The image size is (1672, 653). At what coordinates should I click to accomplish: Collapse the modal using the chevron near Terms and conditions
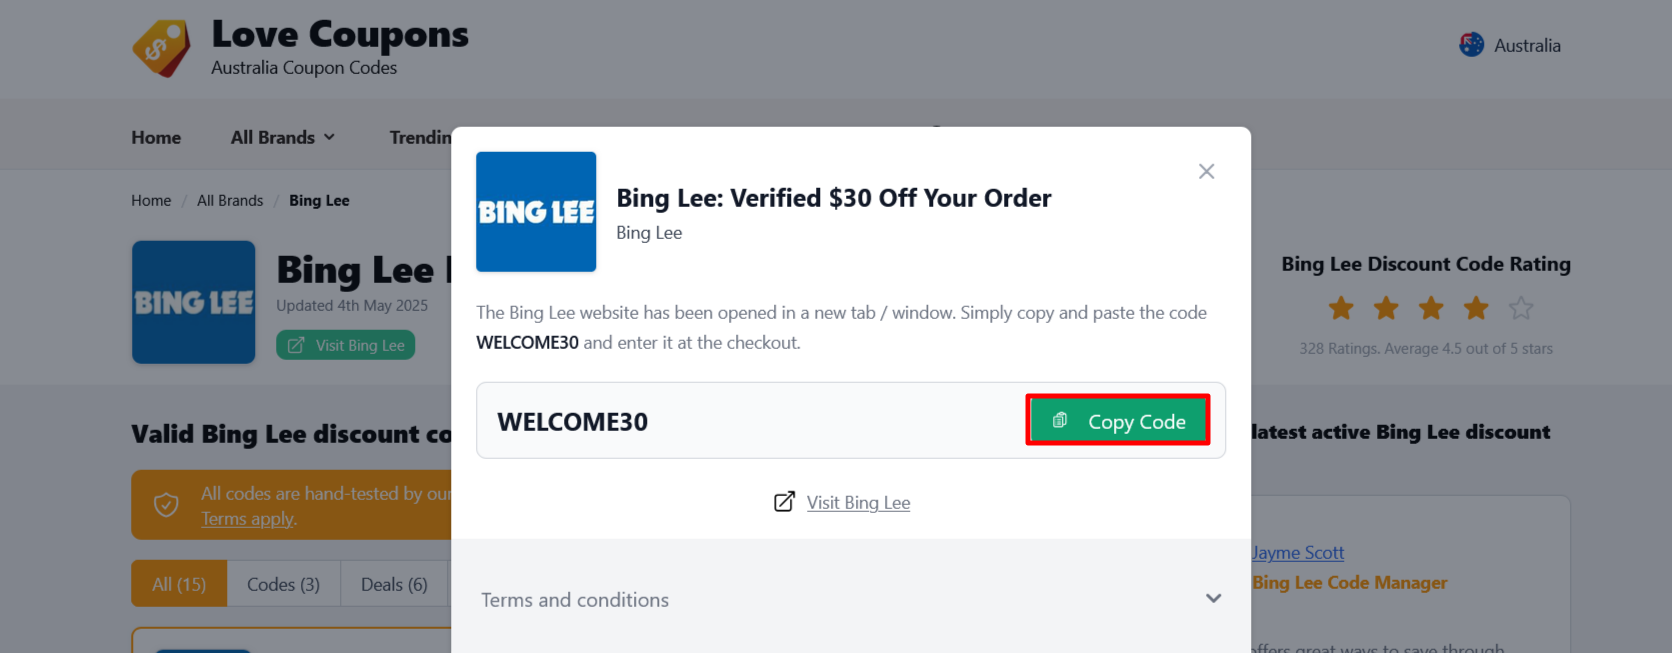[x=1213, y=598]
